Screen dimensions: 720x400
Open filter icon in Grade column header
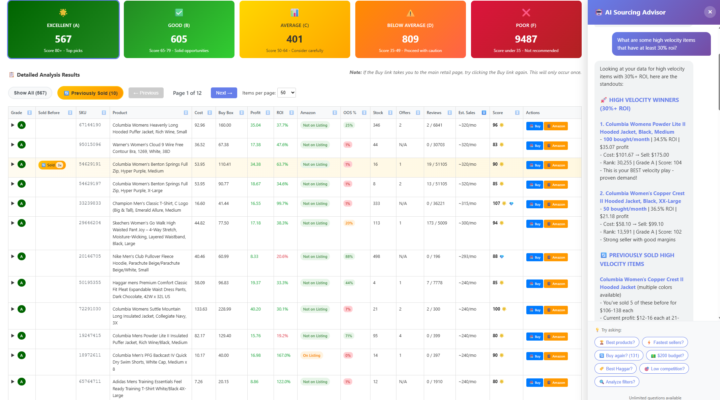point(29,113)
